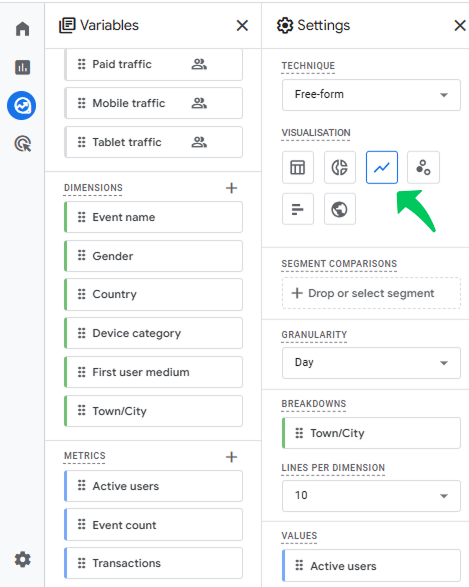Choose the donut chart visualisation
Screen dimensions: 469x587
point(339,167)
